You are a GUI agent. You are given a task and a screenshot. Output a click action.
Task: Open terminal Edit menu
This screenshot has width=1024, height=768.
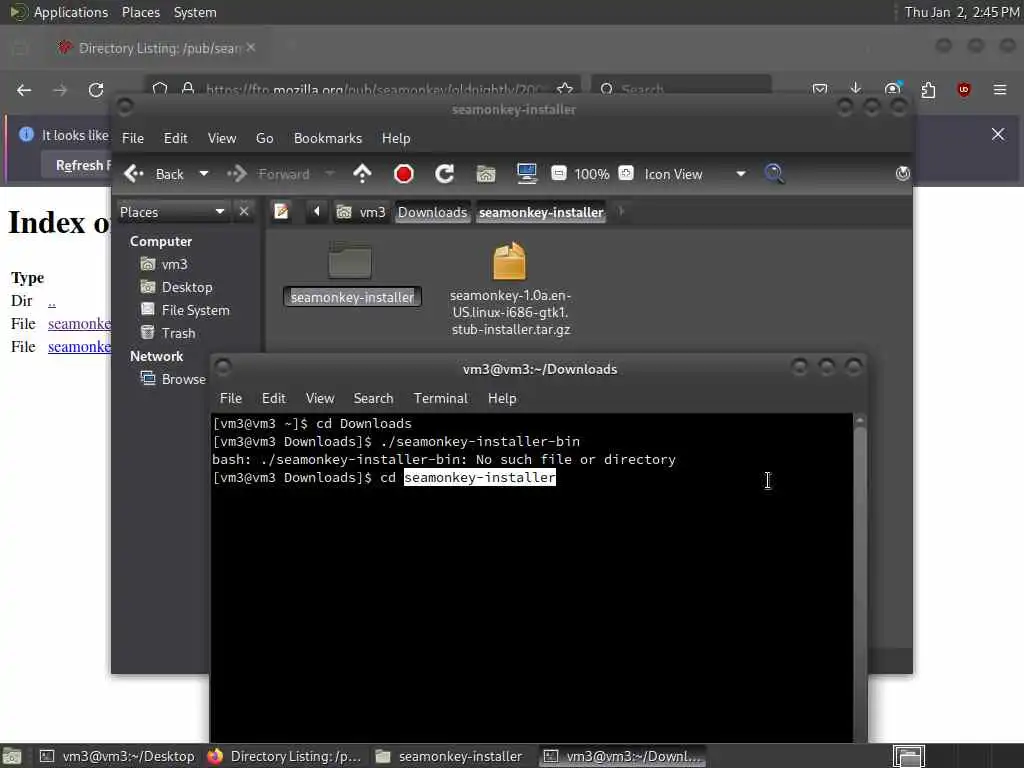[274, 398]
